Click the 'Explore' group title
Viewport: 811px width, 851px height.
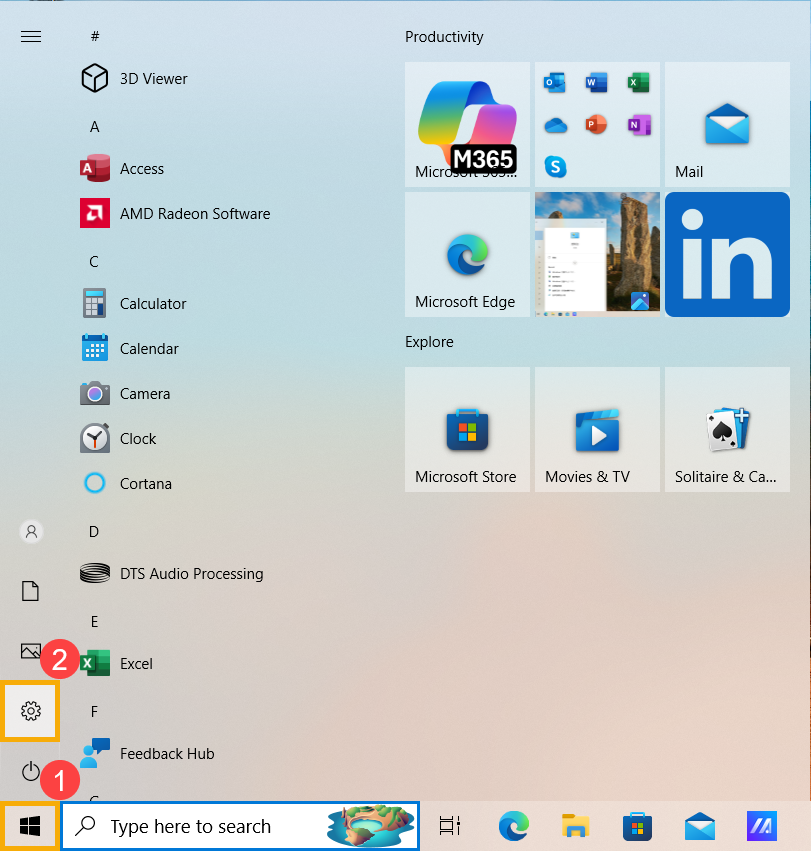[x=429, y=342]
